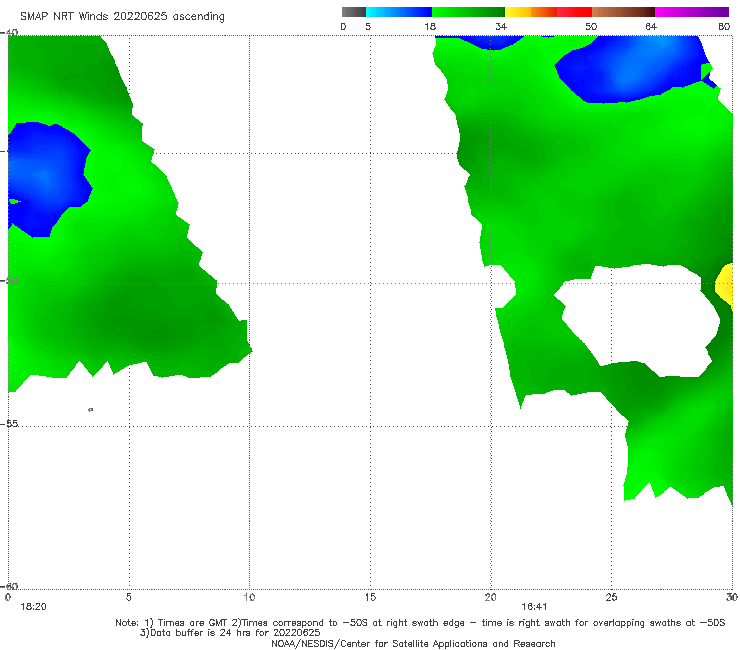This screenshot has height=650, width=740.
Task: Click the red segment of the color bar
Action: tap(574, 12)
